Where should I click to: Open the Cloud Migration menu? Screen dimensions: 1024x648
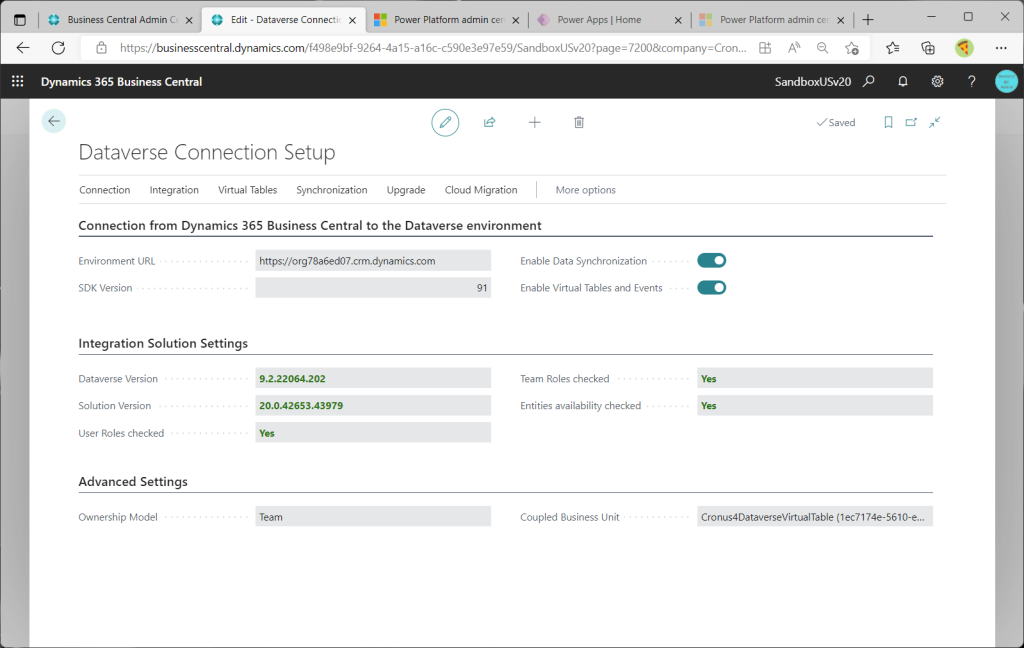pyautogui.click(x=481, y=190)
